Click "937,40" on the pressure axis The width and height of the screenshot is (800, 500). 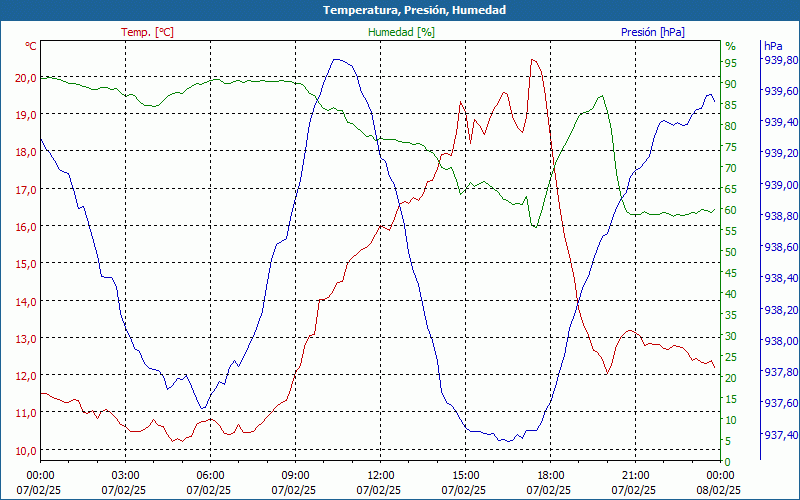(780, 435)
